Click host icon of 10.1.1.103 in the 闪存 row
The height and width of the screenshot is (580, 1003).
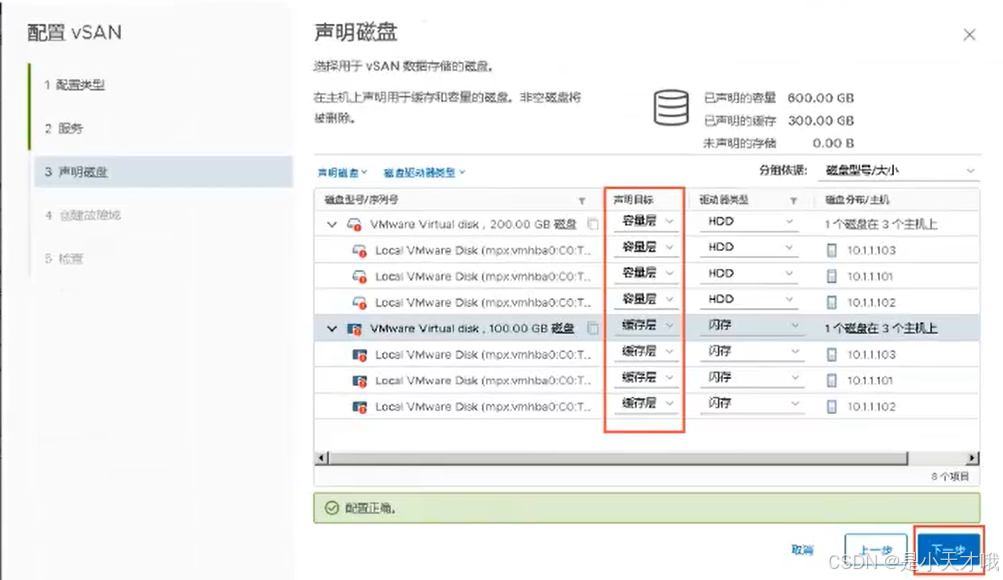(x=832, y=354)
